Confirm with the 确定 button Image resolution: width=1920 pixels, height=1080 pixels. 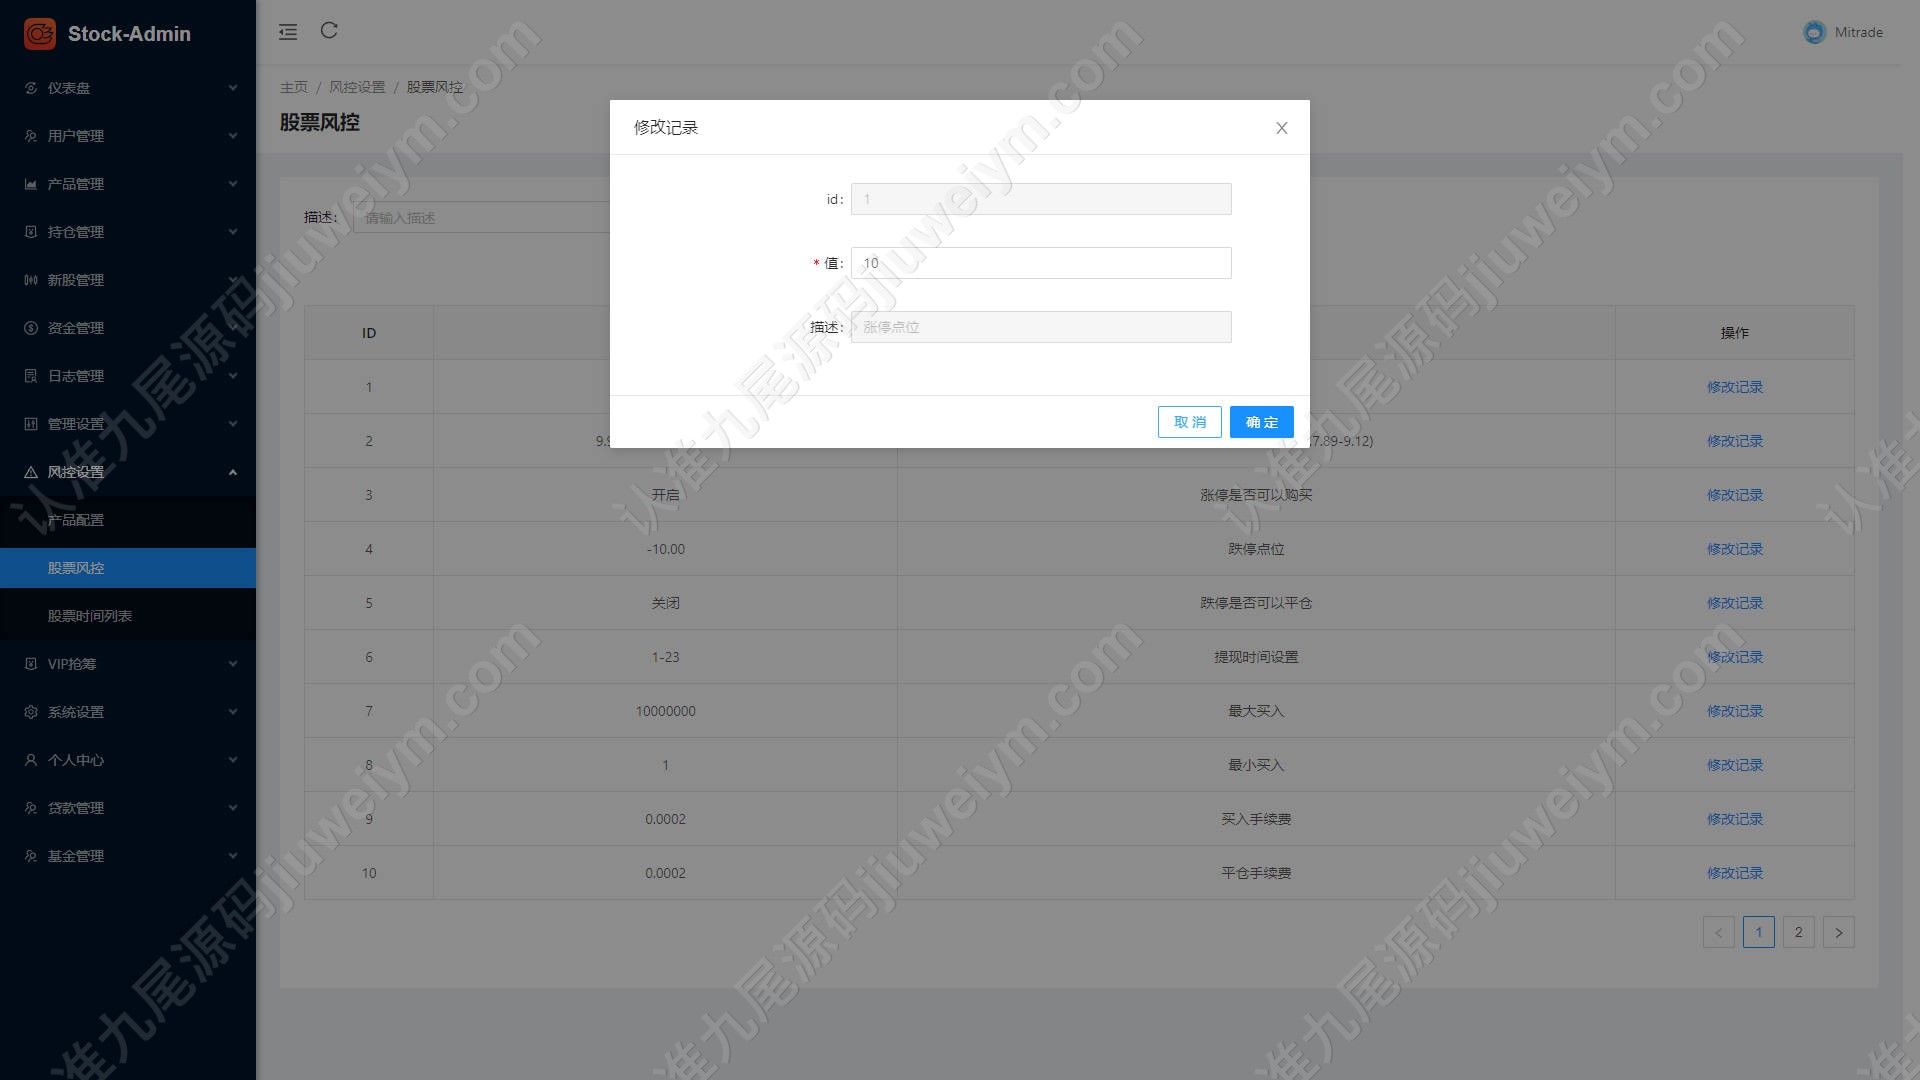(x=1261, y=422)
